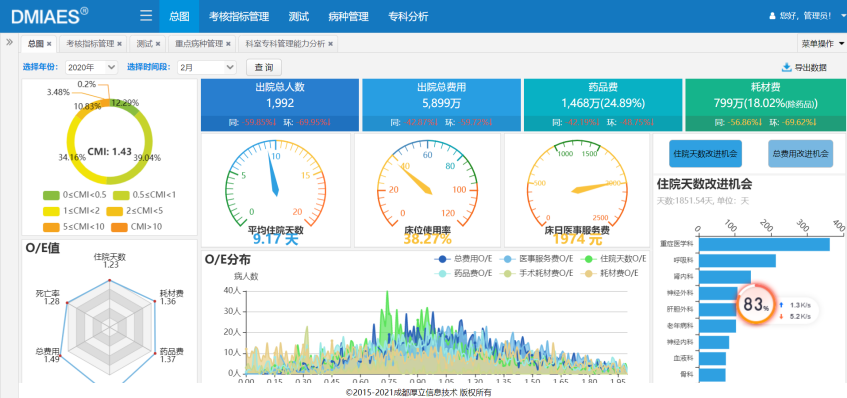Click the 导出数据 download icon
This screenshot has width=847, height=398.
point(786,68)
